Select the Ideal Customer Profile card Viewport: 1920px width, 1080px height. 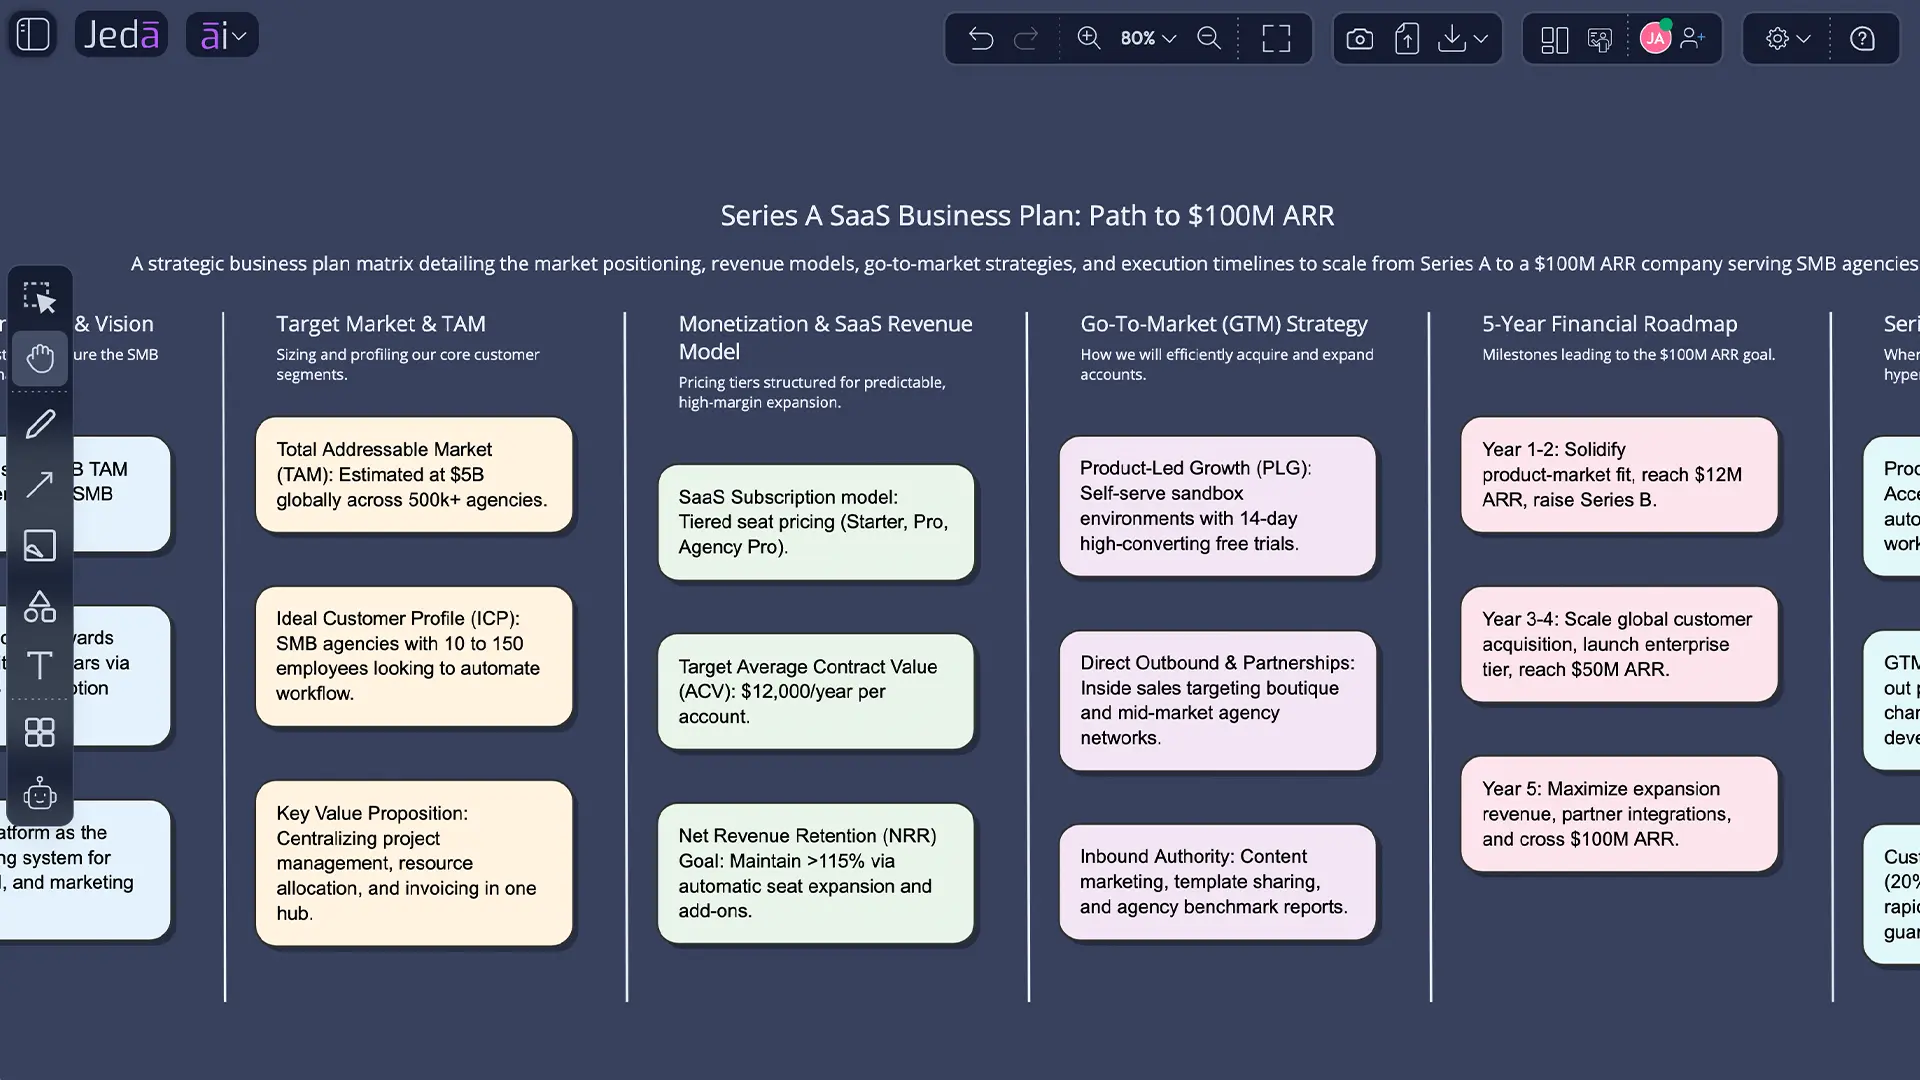(x=414, y=656)
